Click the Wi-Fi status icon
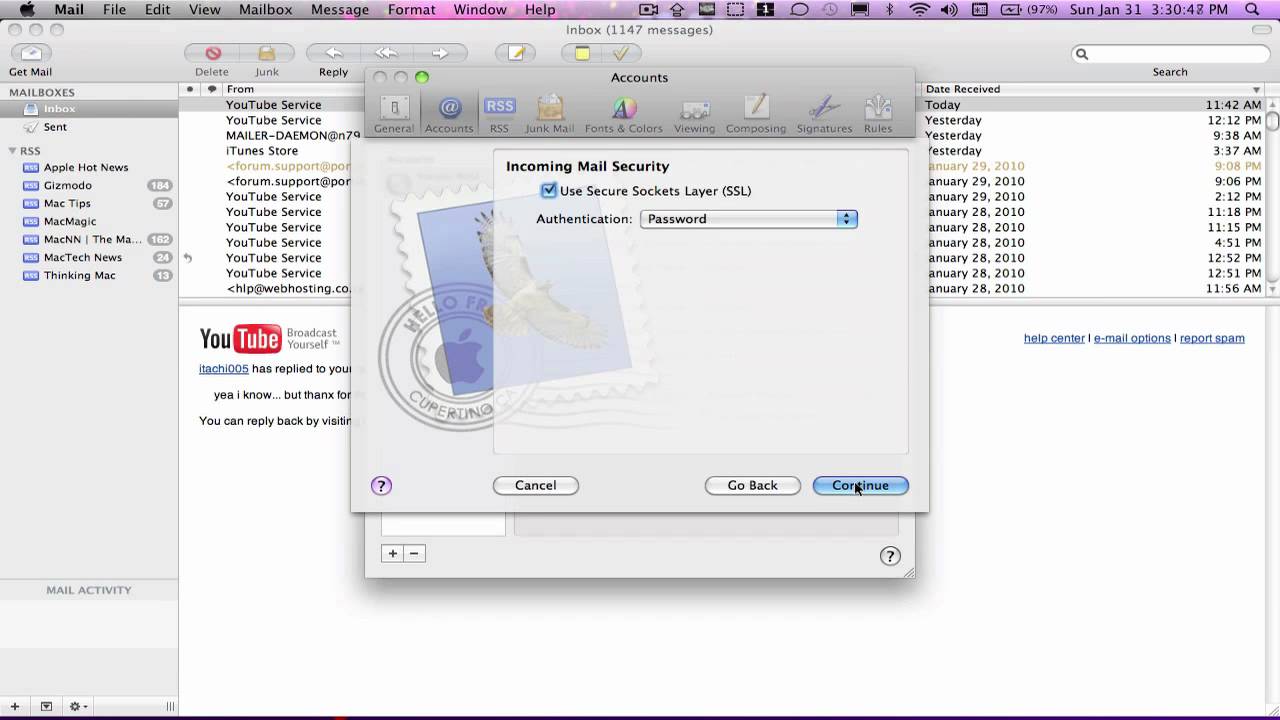Image resolution: width=1280 pixels, height=720 pixels. coord(919,10)
